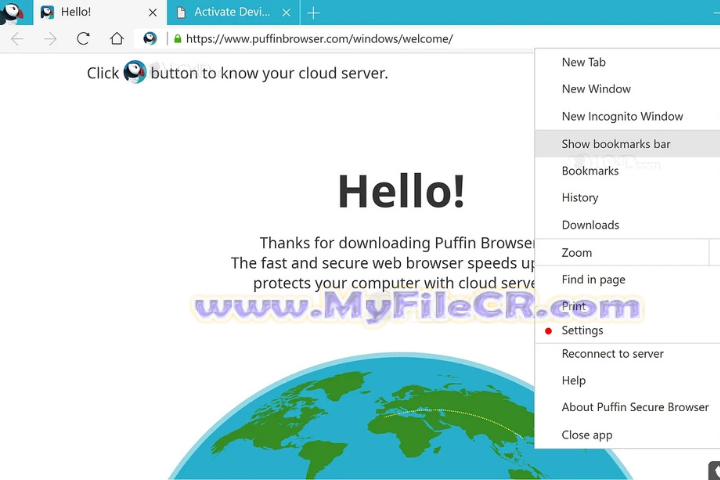Choose Find in page

tap(627, 279)
